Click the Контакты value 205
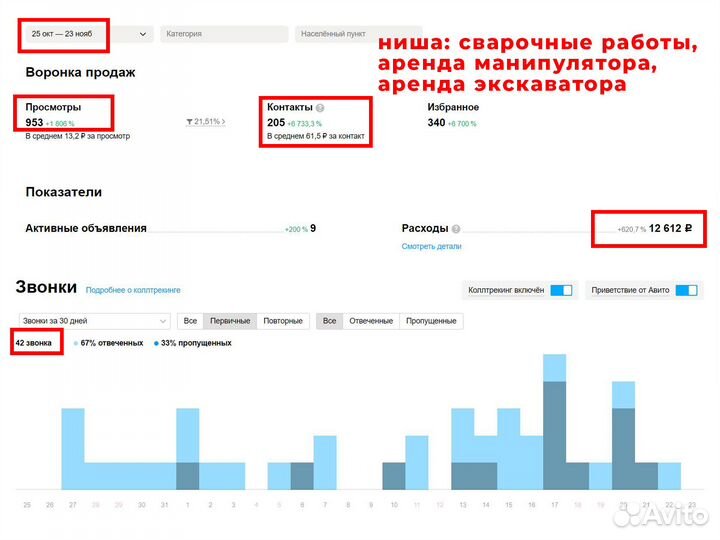The width and height of the screenshot is (720, 540). coord(276,123)
